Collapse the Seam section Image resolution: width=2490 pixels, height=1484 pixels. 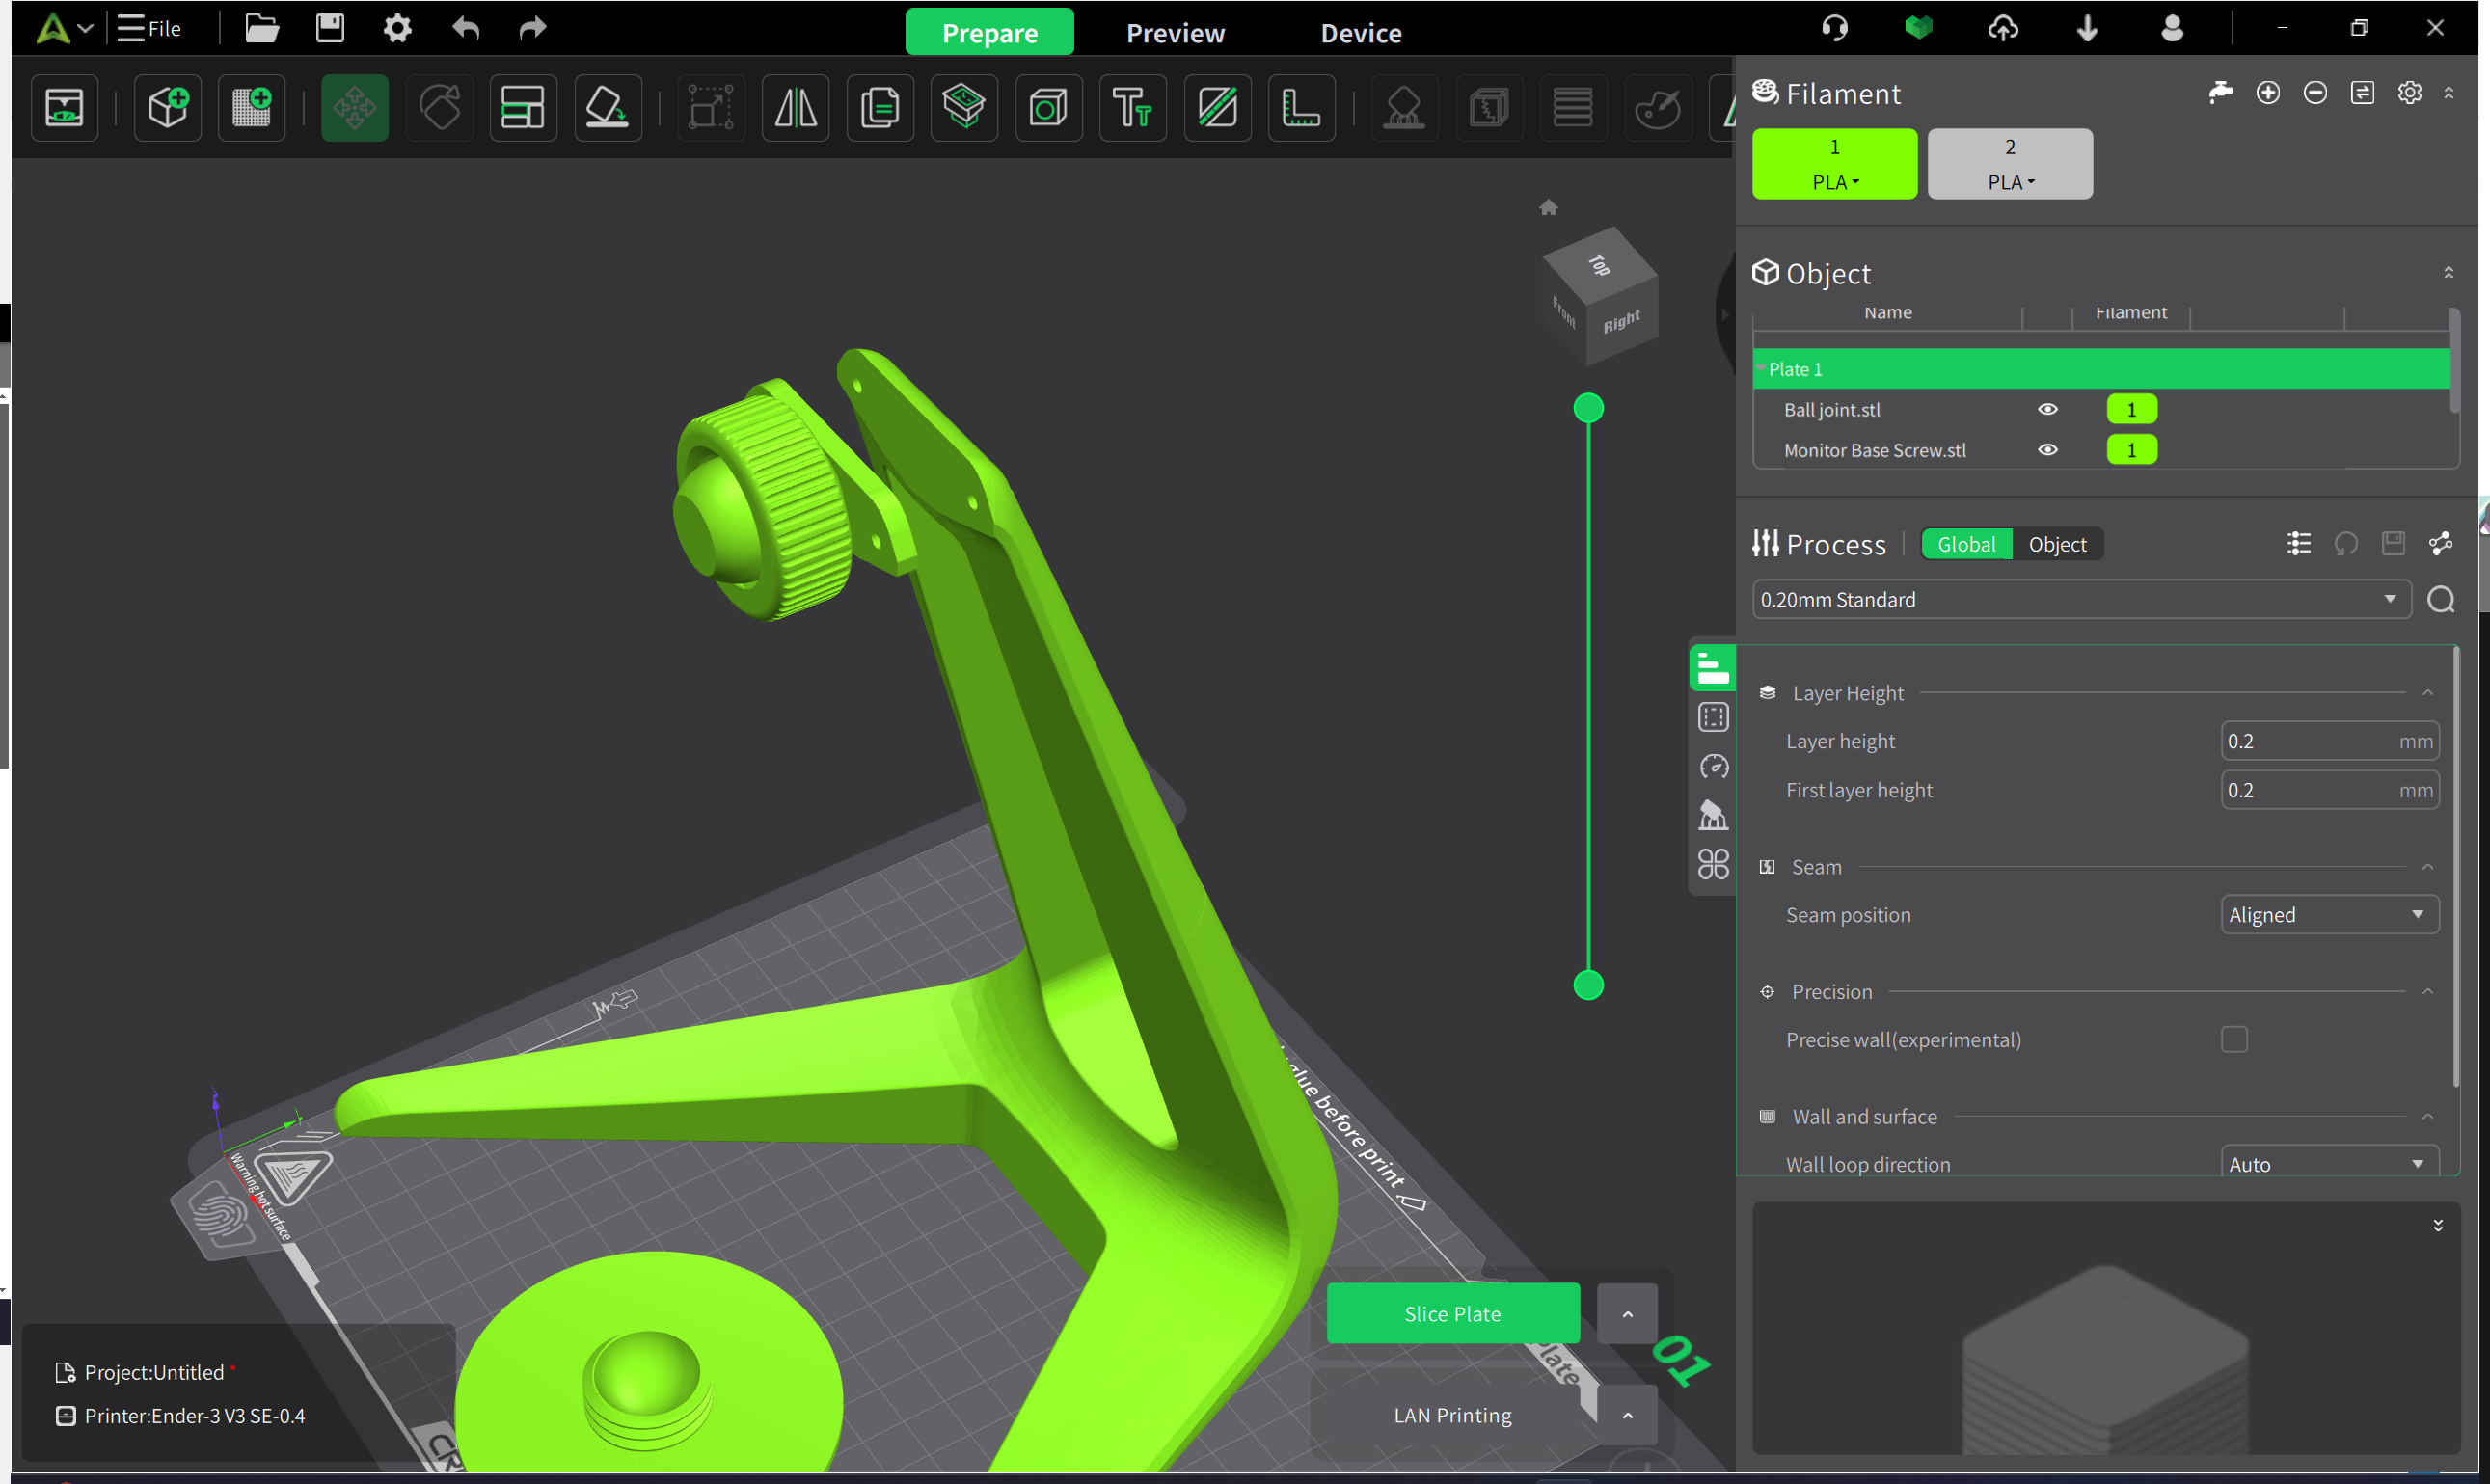click(2428, 867)
